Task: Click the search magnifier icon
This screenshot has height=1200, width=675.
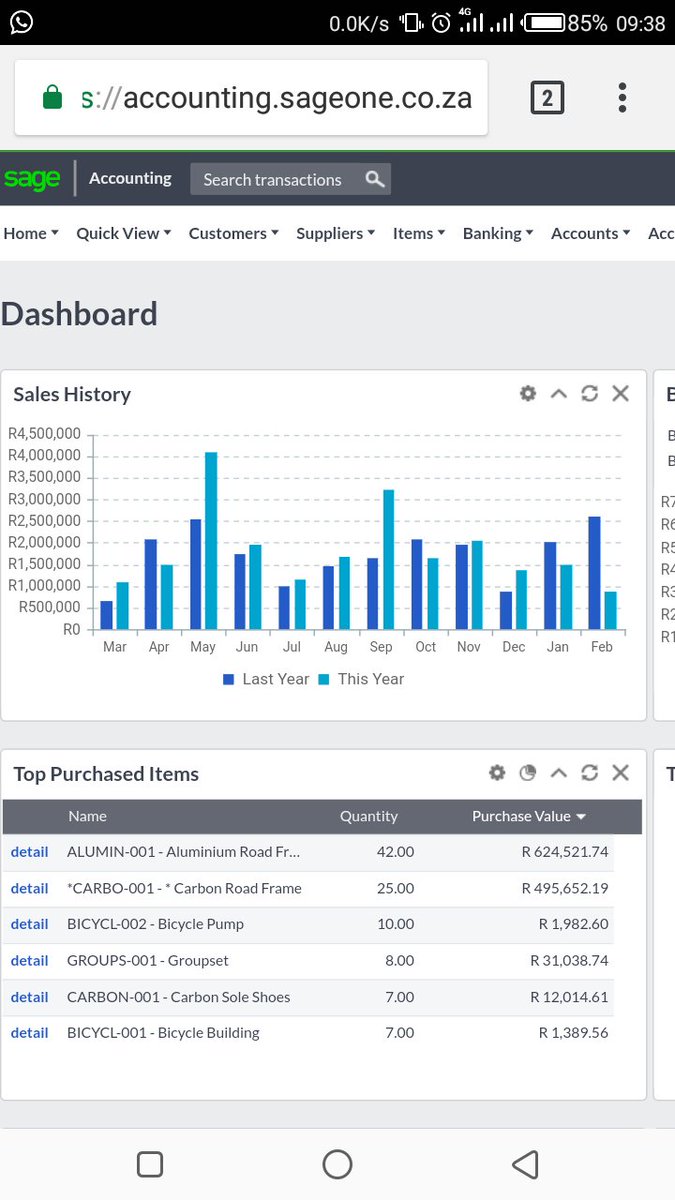Action: [375, 179]
